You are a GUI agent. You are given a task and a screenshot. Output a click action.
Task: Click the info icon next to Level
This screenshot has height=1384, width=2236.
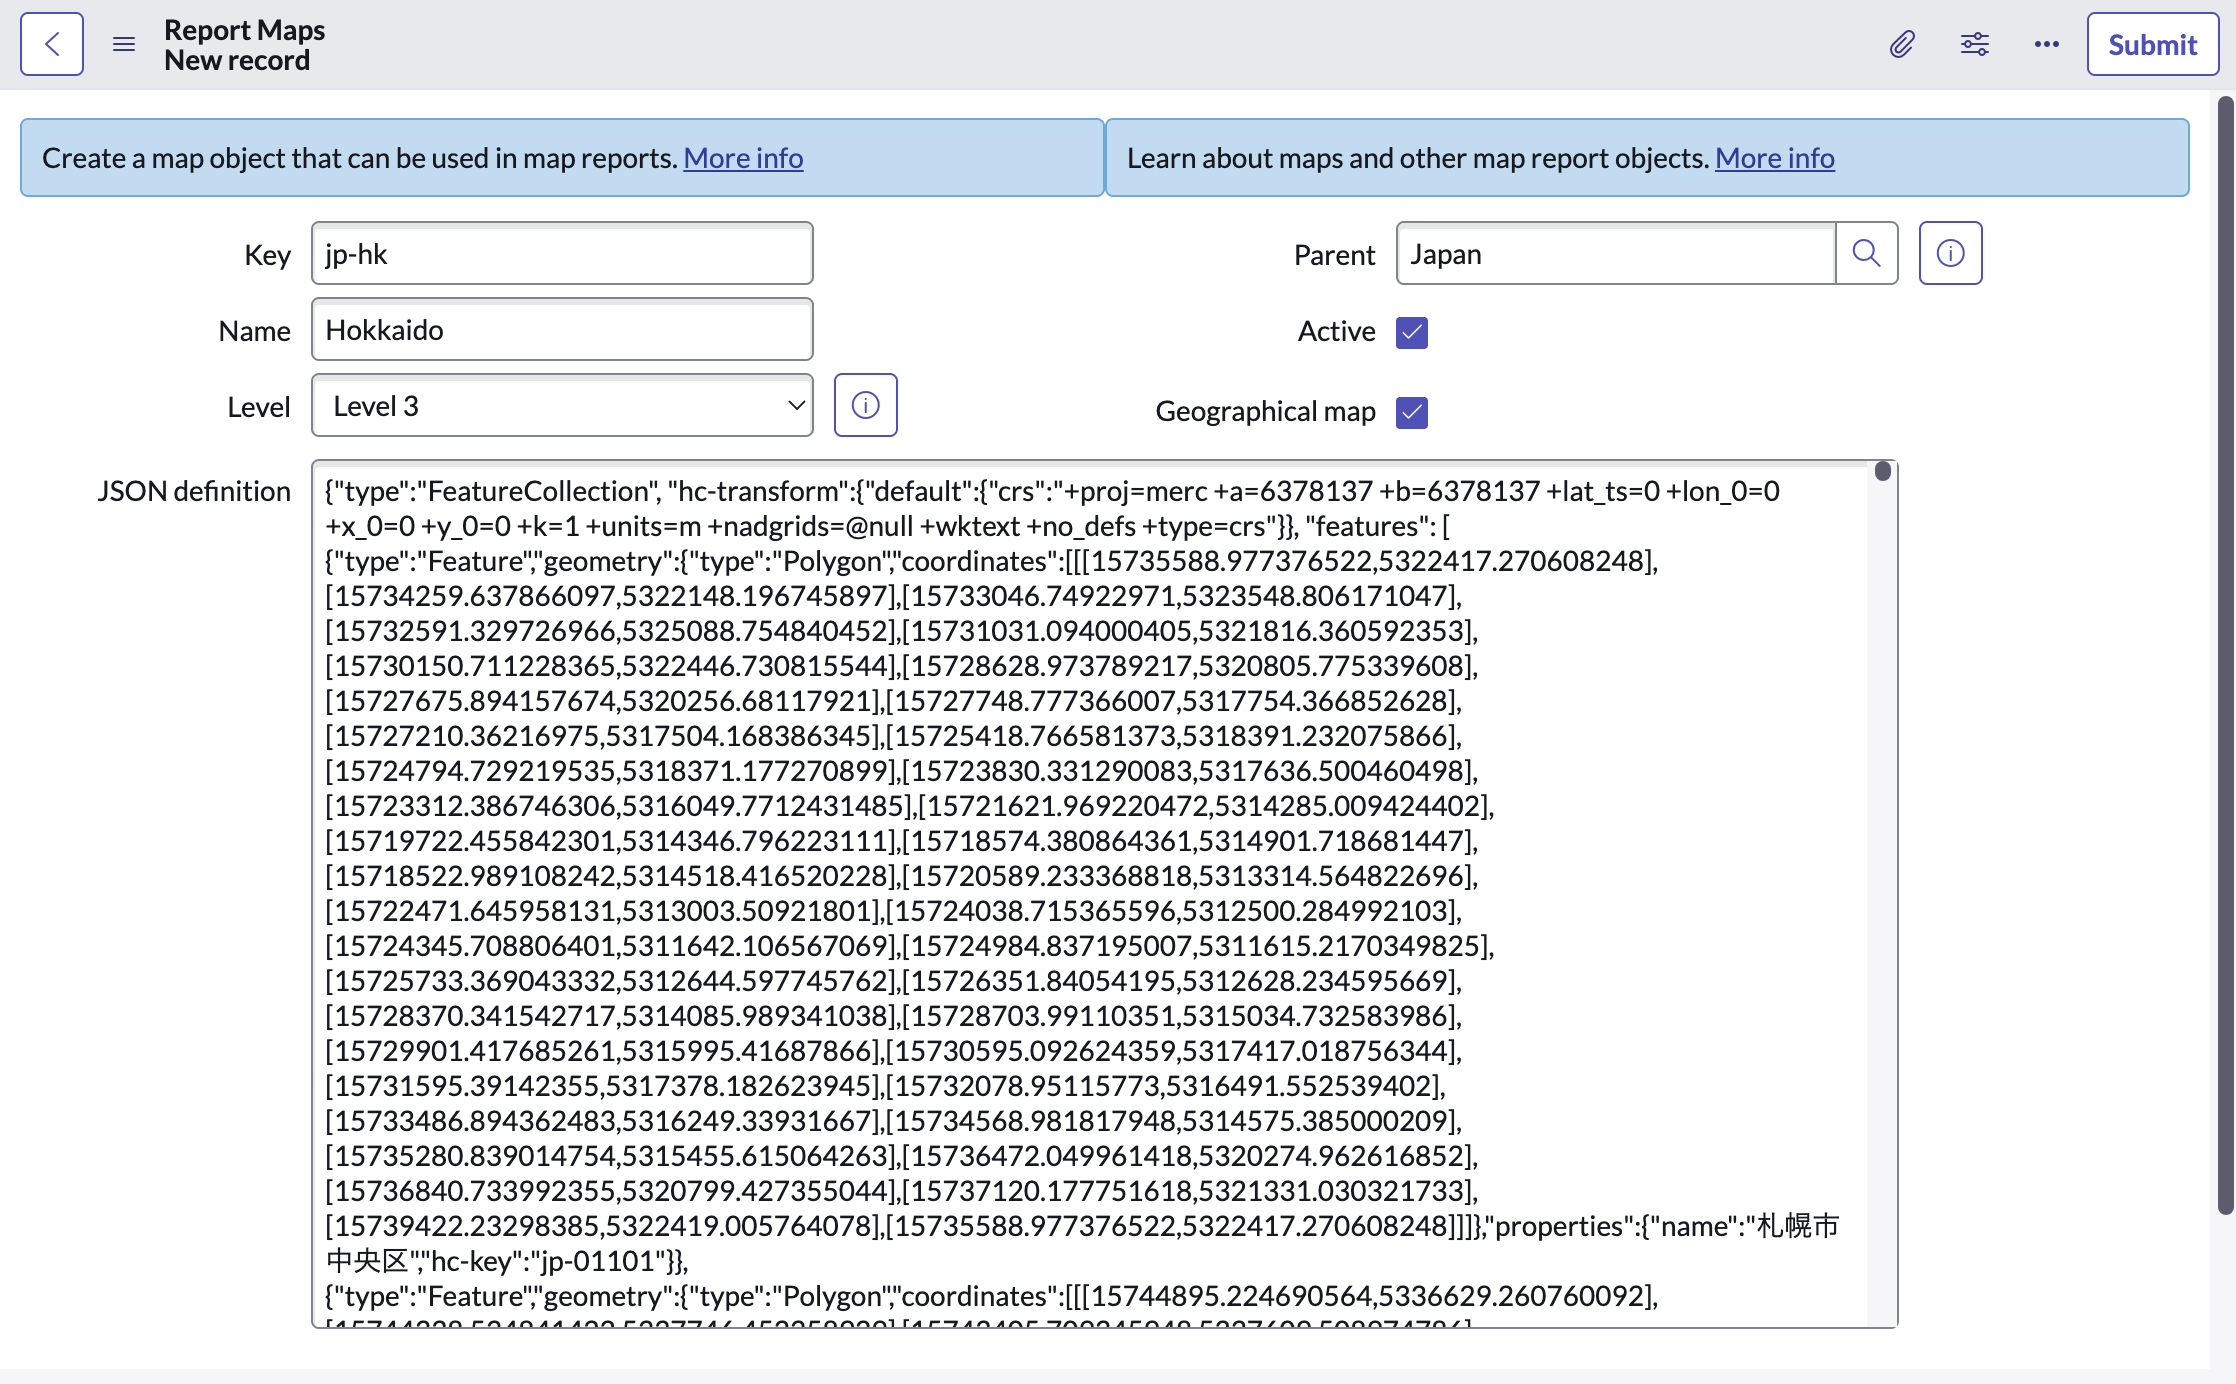point(865,405)
